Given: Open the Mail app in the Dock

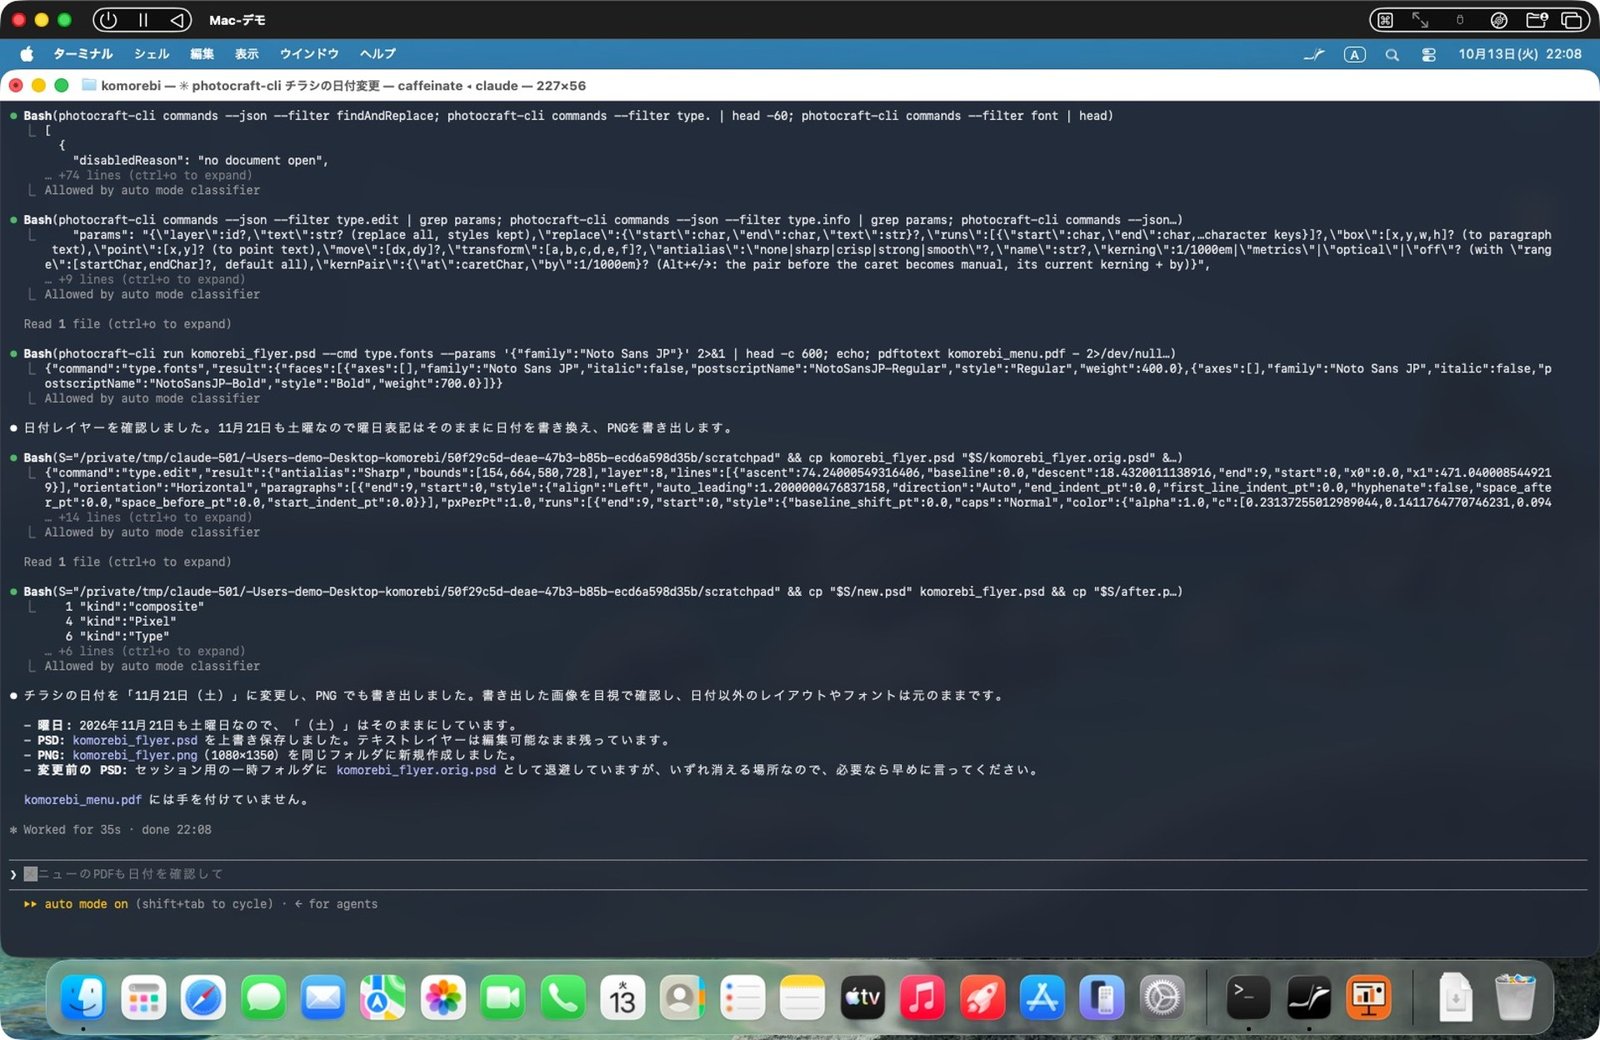Looking at the screenshot, I should 323,997.
